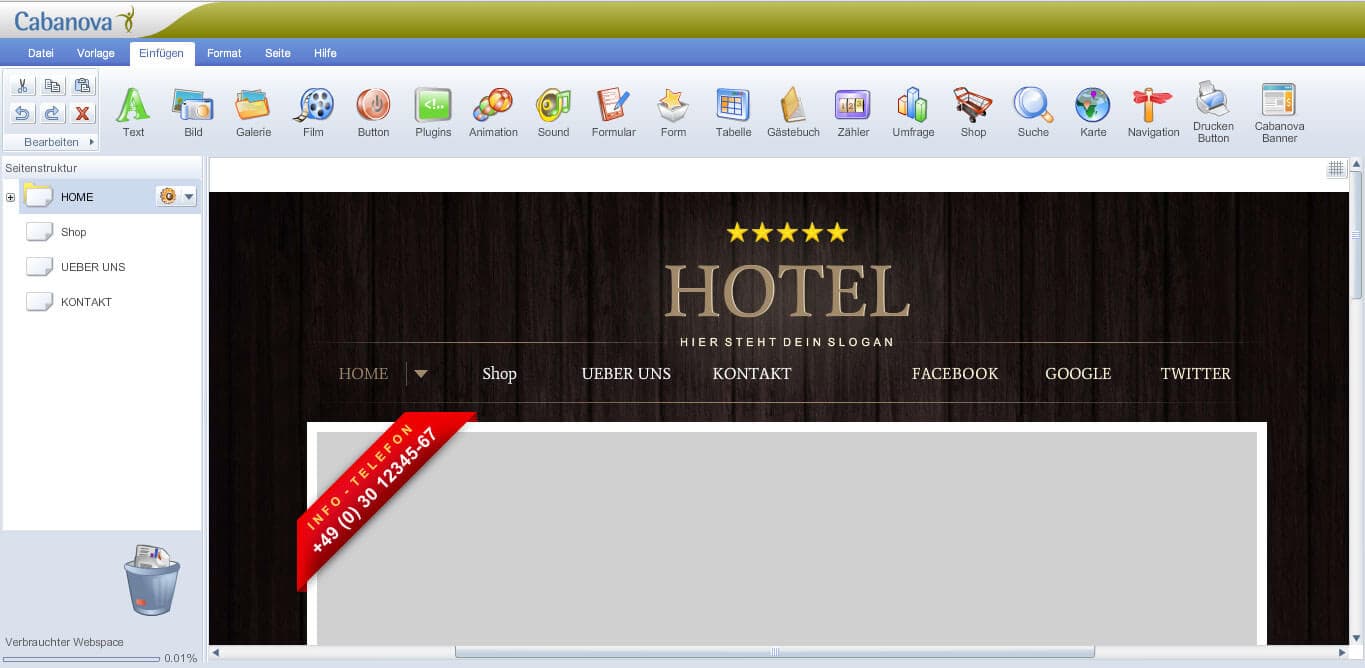1365x668 pixels.
Task: Select the slogan text 'HIER STEHT DEIN SLOGAN'
Action: (x=787, y=342)
